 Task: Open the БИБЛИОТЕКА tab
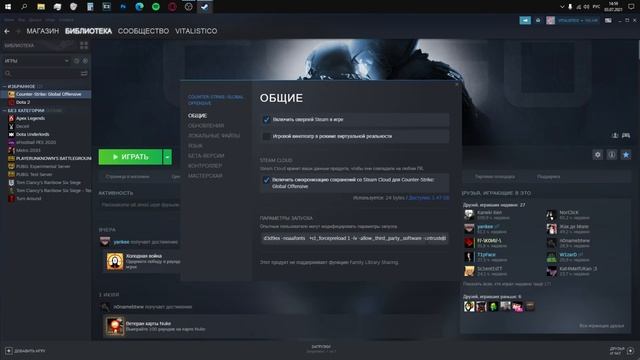coord(88,31)
